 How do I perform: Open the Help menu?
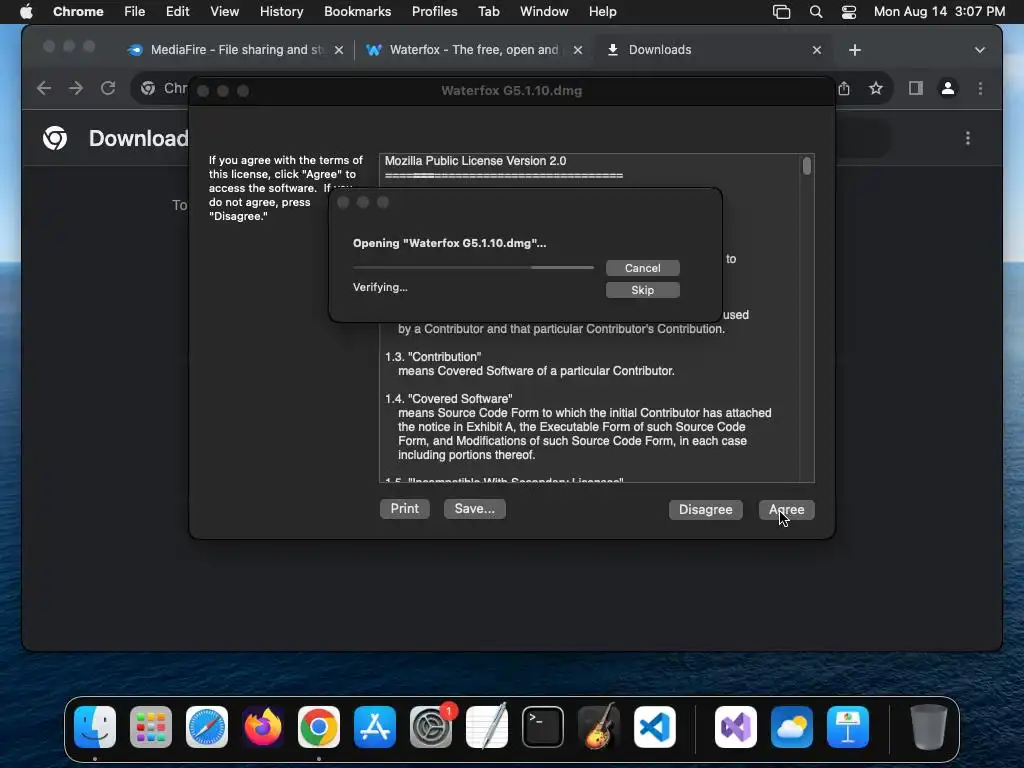pyautogui.click(x=602, y=12)
